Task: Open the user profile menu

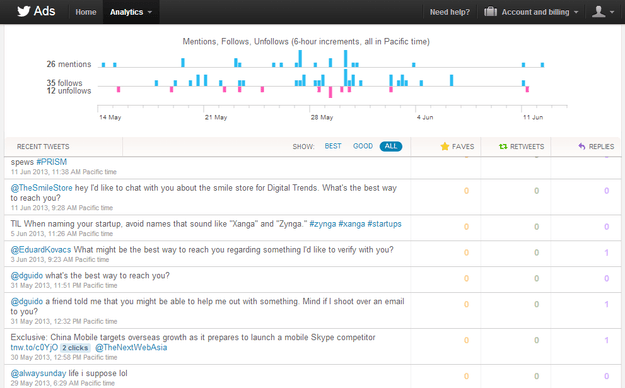Action: point(603,12)
